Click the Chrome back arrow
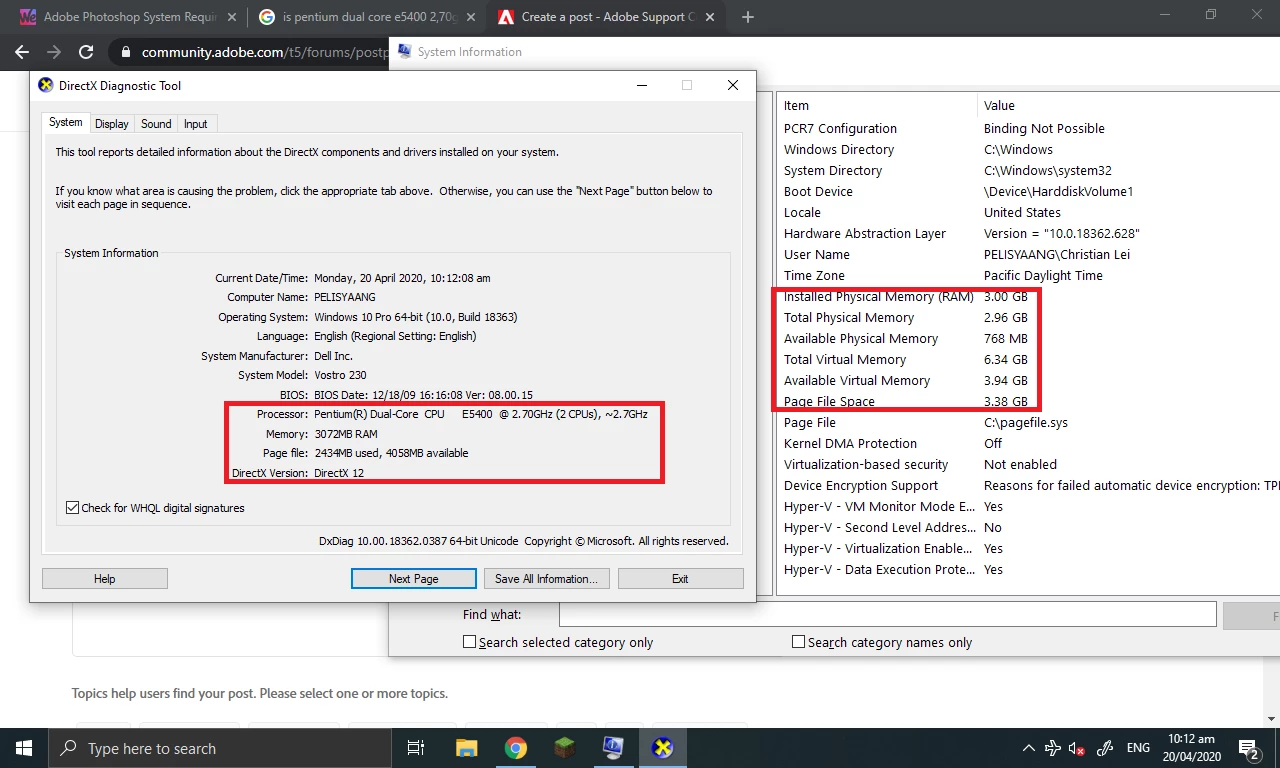The width and height of the screenshot is (1280, 768). (x=22, y=52)
